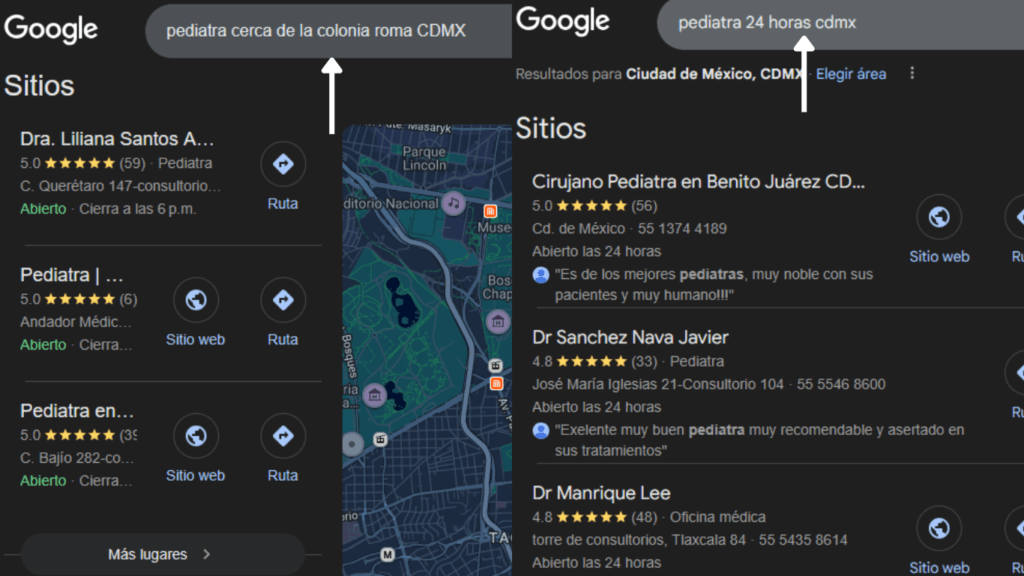Screen dimensions: 1024x576
Task: Open the Dr Manrique Lee listing
Action: click(x=601, y=493)
